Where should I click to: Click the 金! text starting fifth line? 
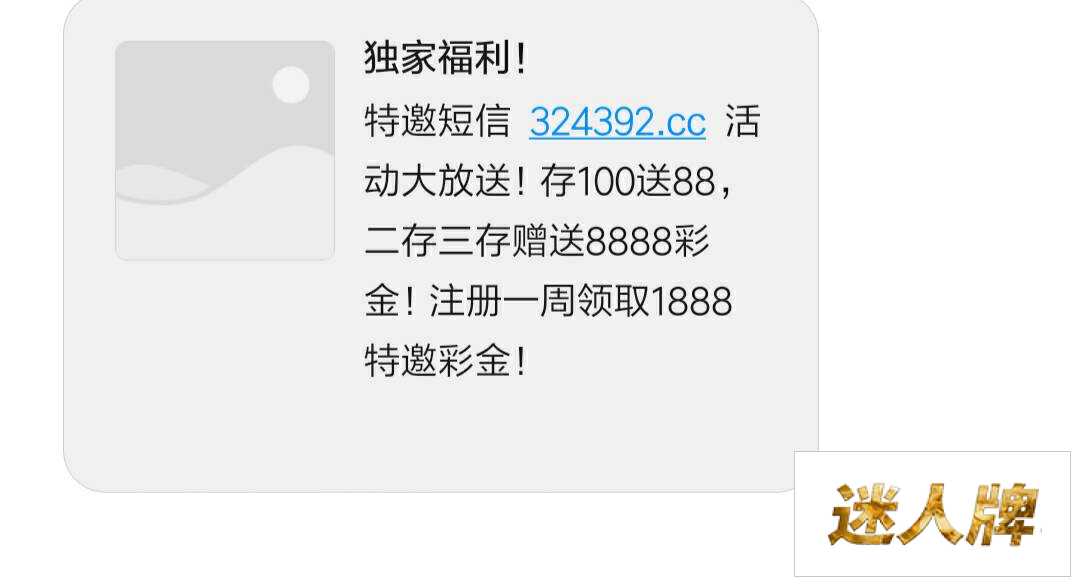[390, 301]
